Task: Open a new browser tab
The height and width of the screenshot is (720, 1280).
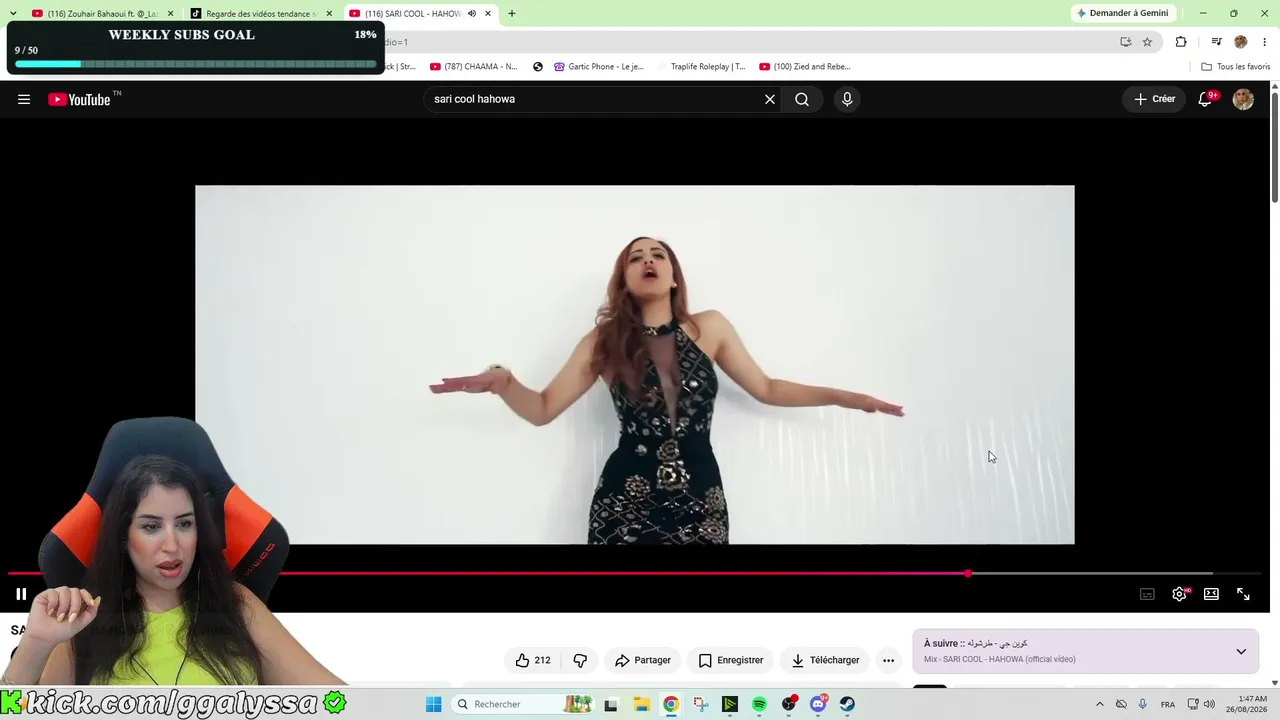Action: (512, 14)
